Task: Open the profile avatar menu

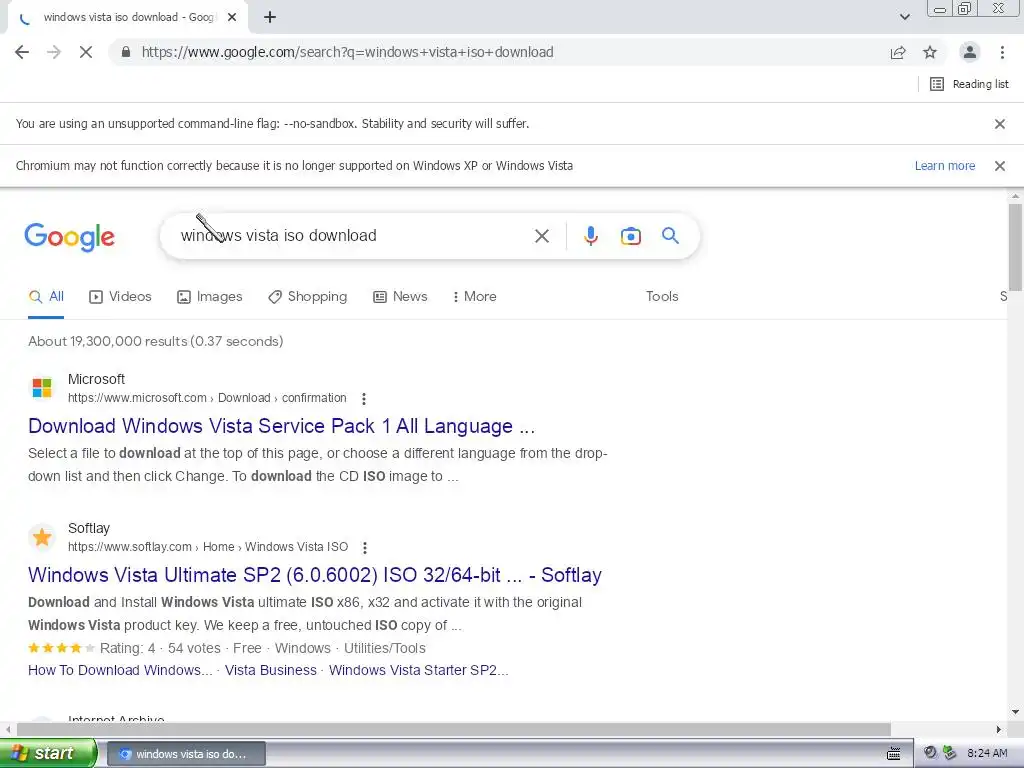Action: pyautogui.click(x=970, y=52)
